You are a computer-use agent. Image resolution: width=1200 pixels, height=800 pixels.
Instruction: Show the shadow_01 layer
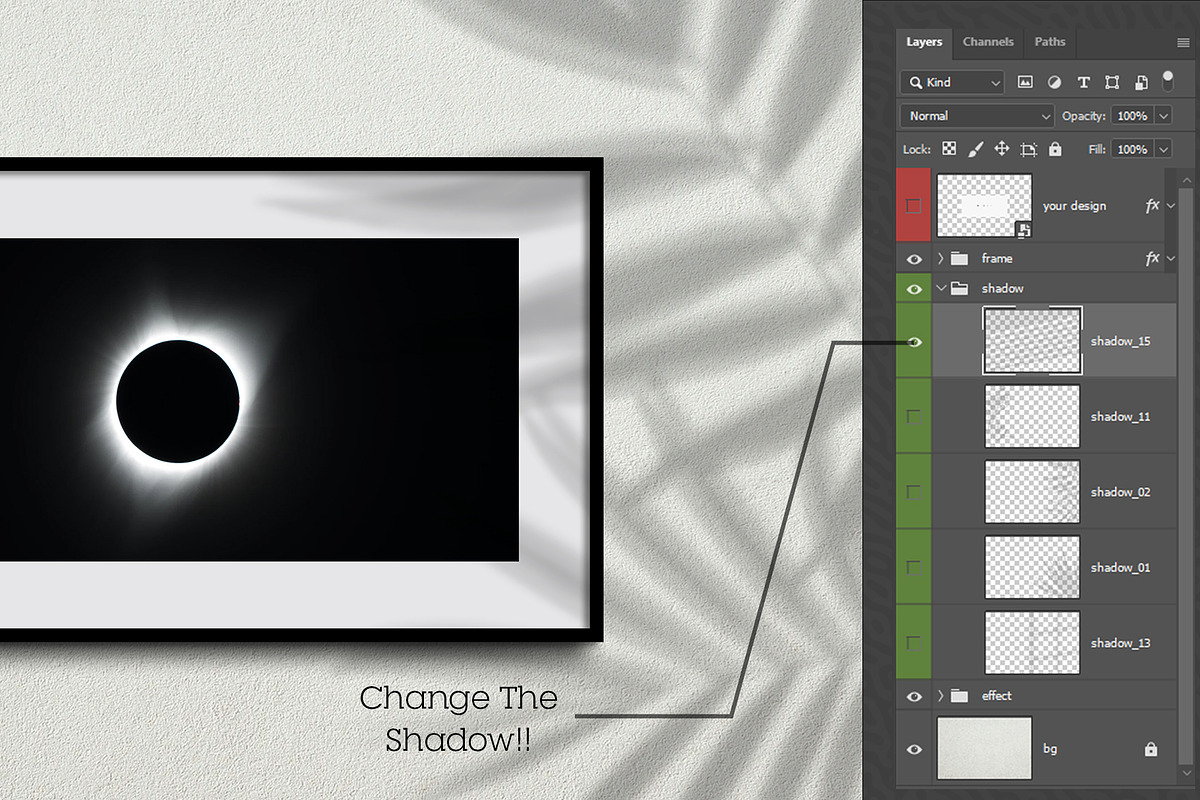(914, 567)
